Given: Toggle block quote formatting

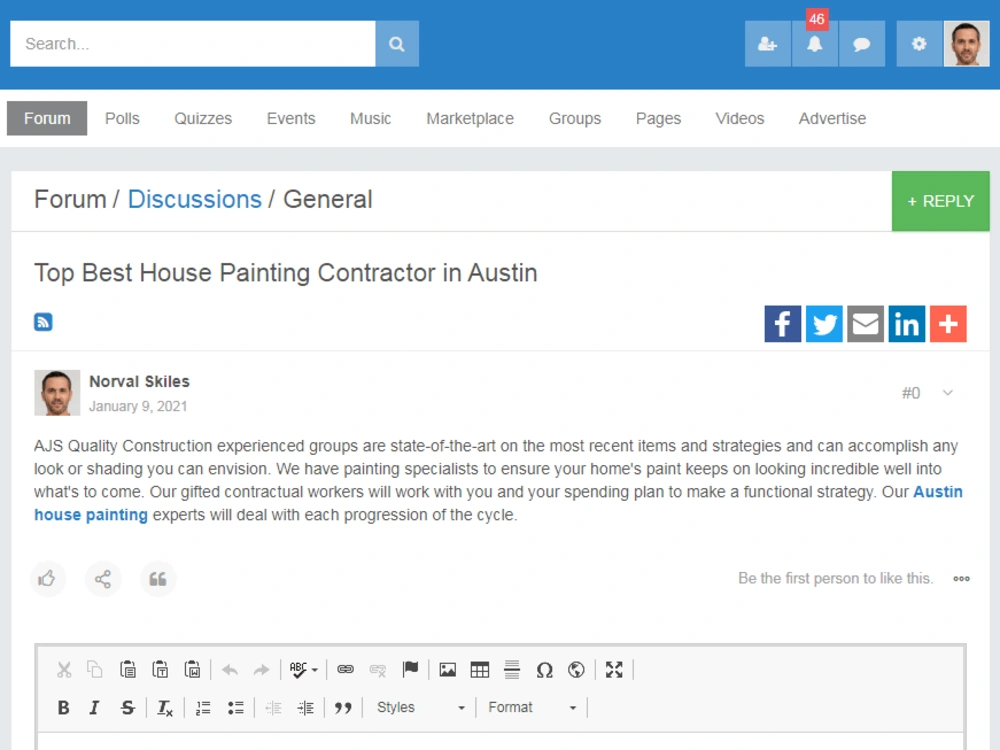Looking at the screenshot, I should (x=343, y=707).
